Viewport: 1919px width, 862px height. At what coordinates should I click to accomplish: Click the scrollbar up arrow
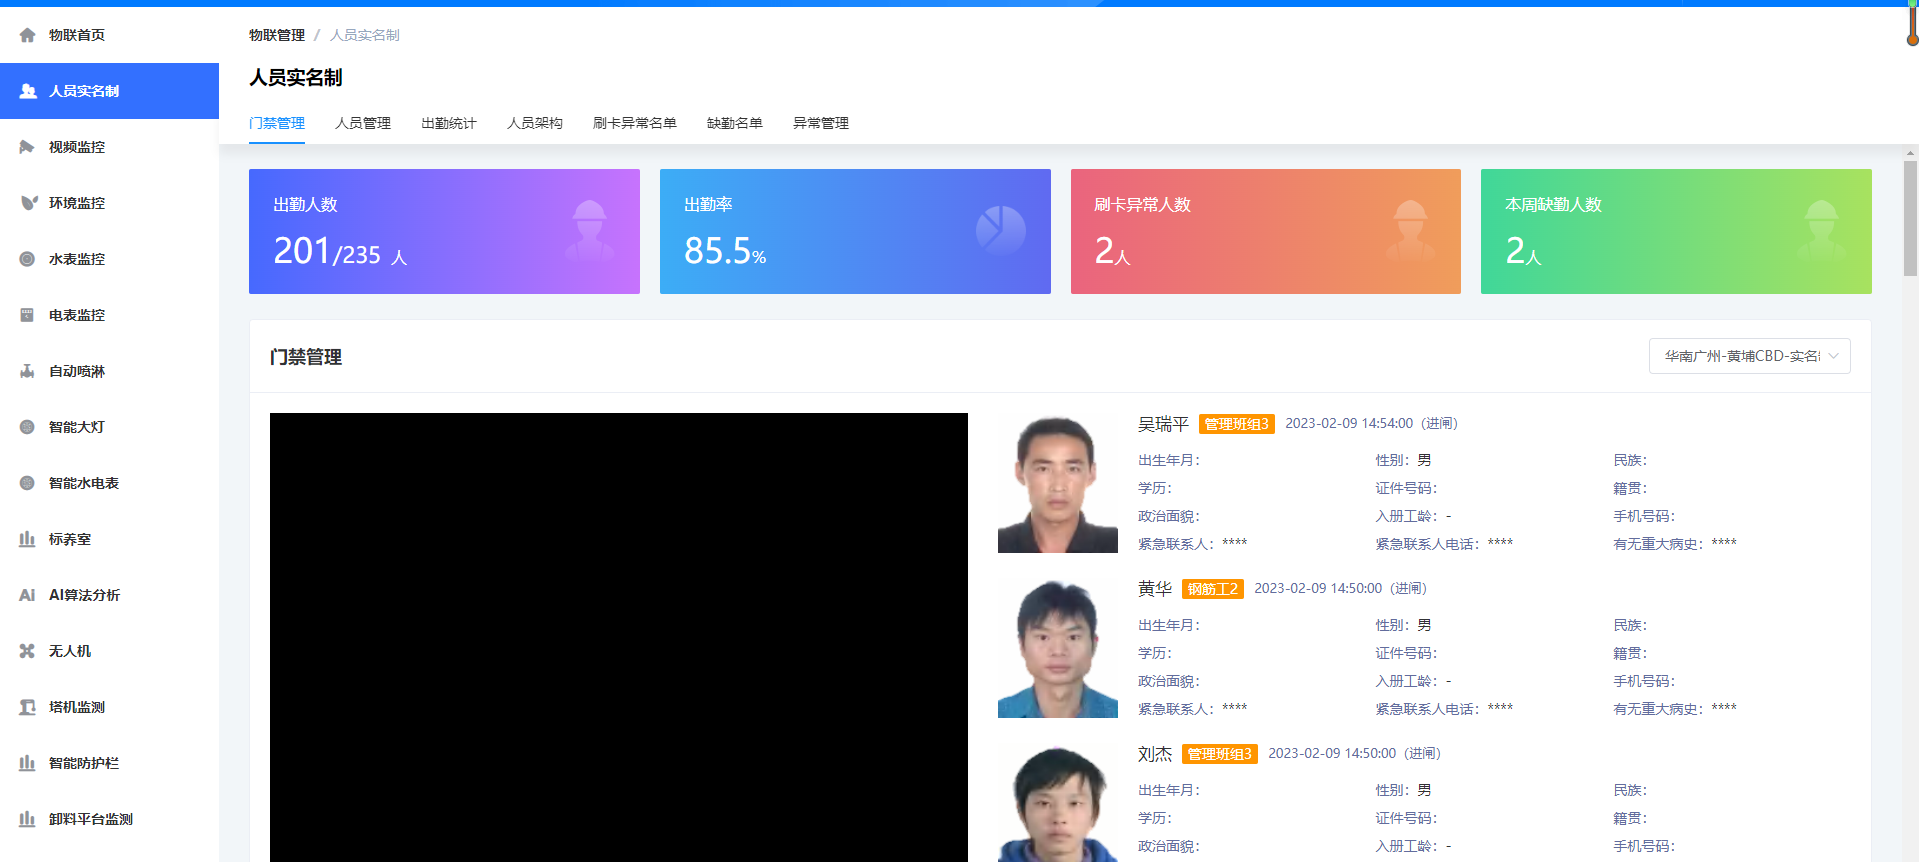pos(1910,154)
